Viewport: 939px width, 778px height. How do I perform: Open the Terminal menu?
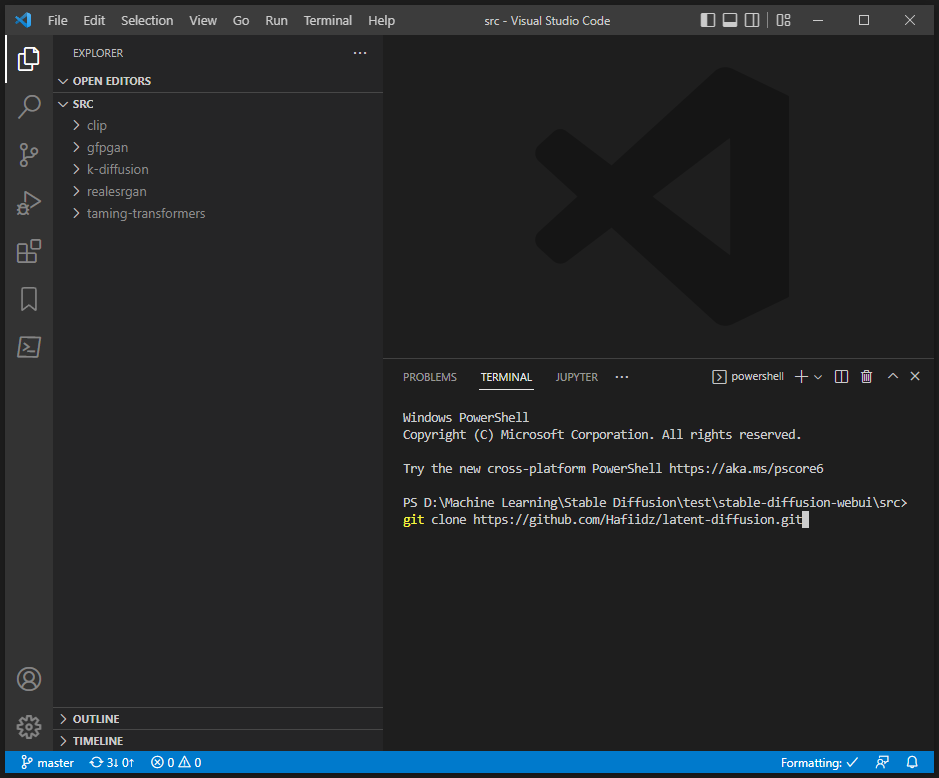tap(328, 20)
